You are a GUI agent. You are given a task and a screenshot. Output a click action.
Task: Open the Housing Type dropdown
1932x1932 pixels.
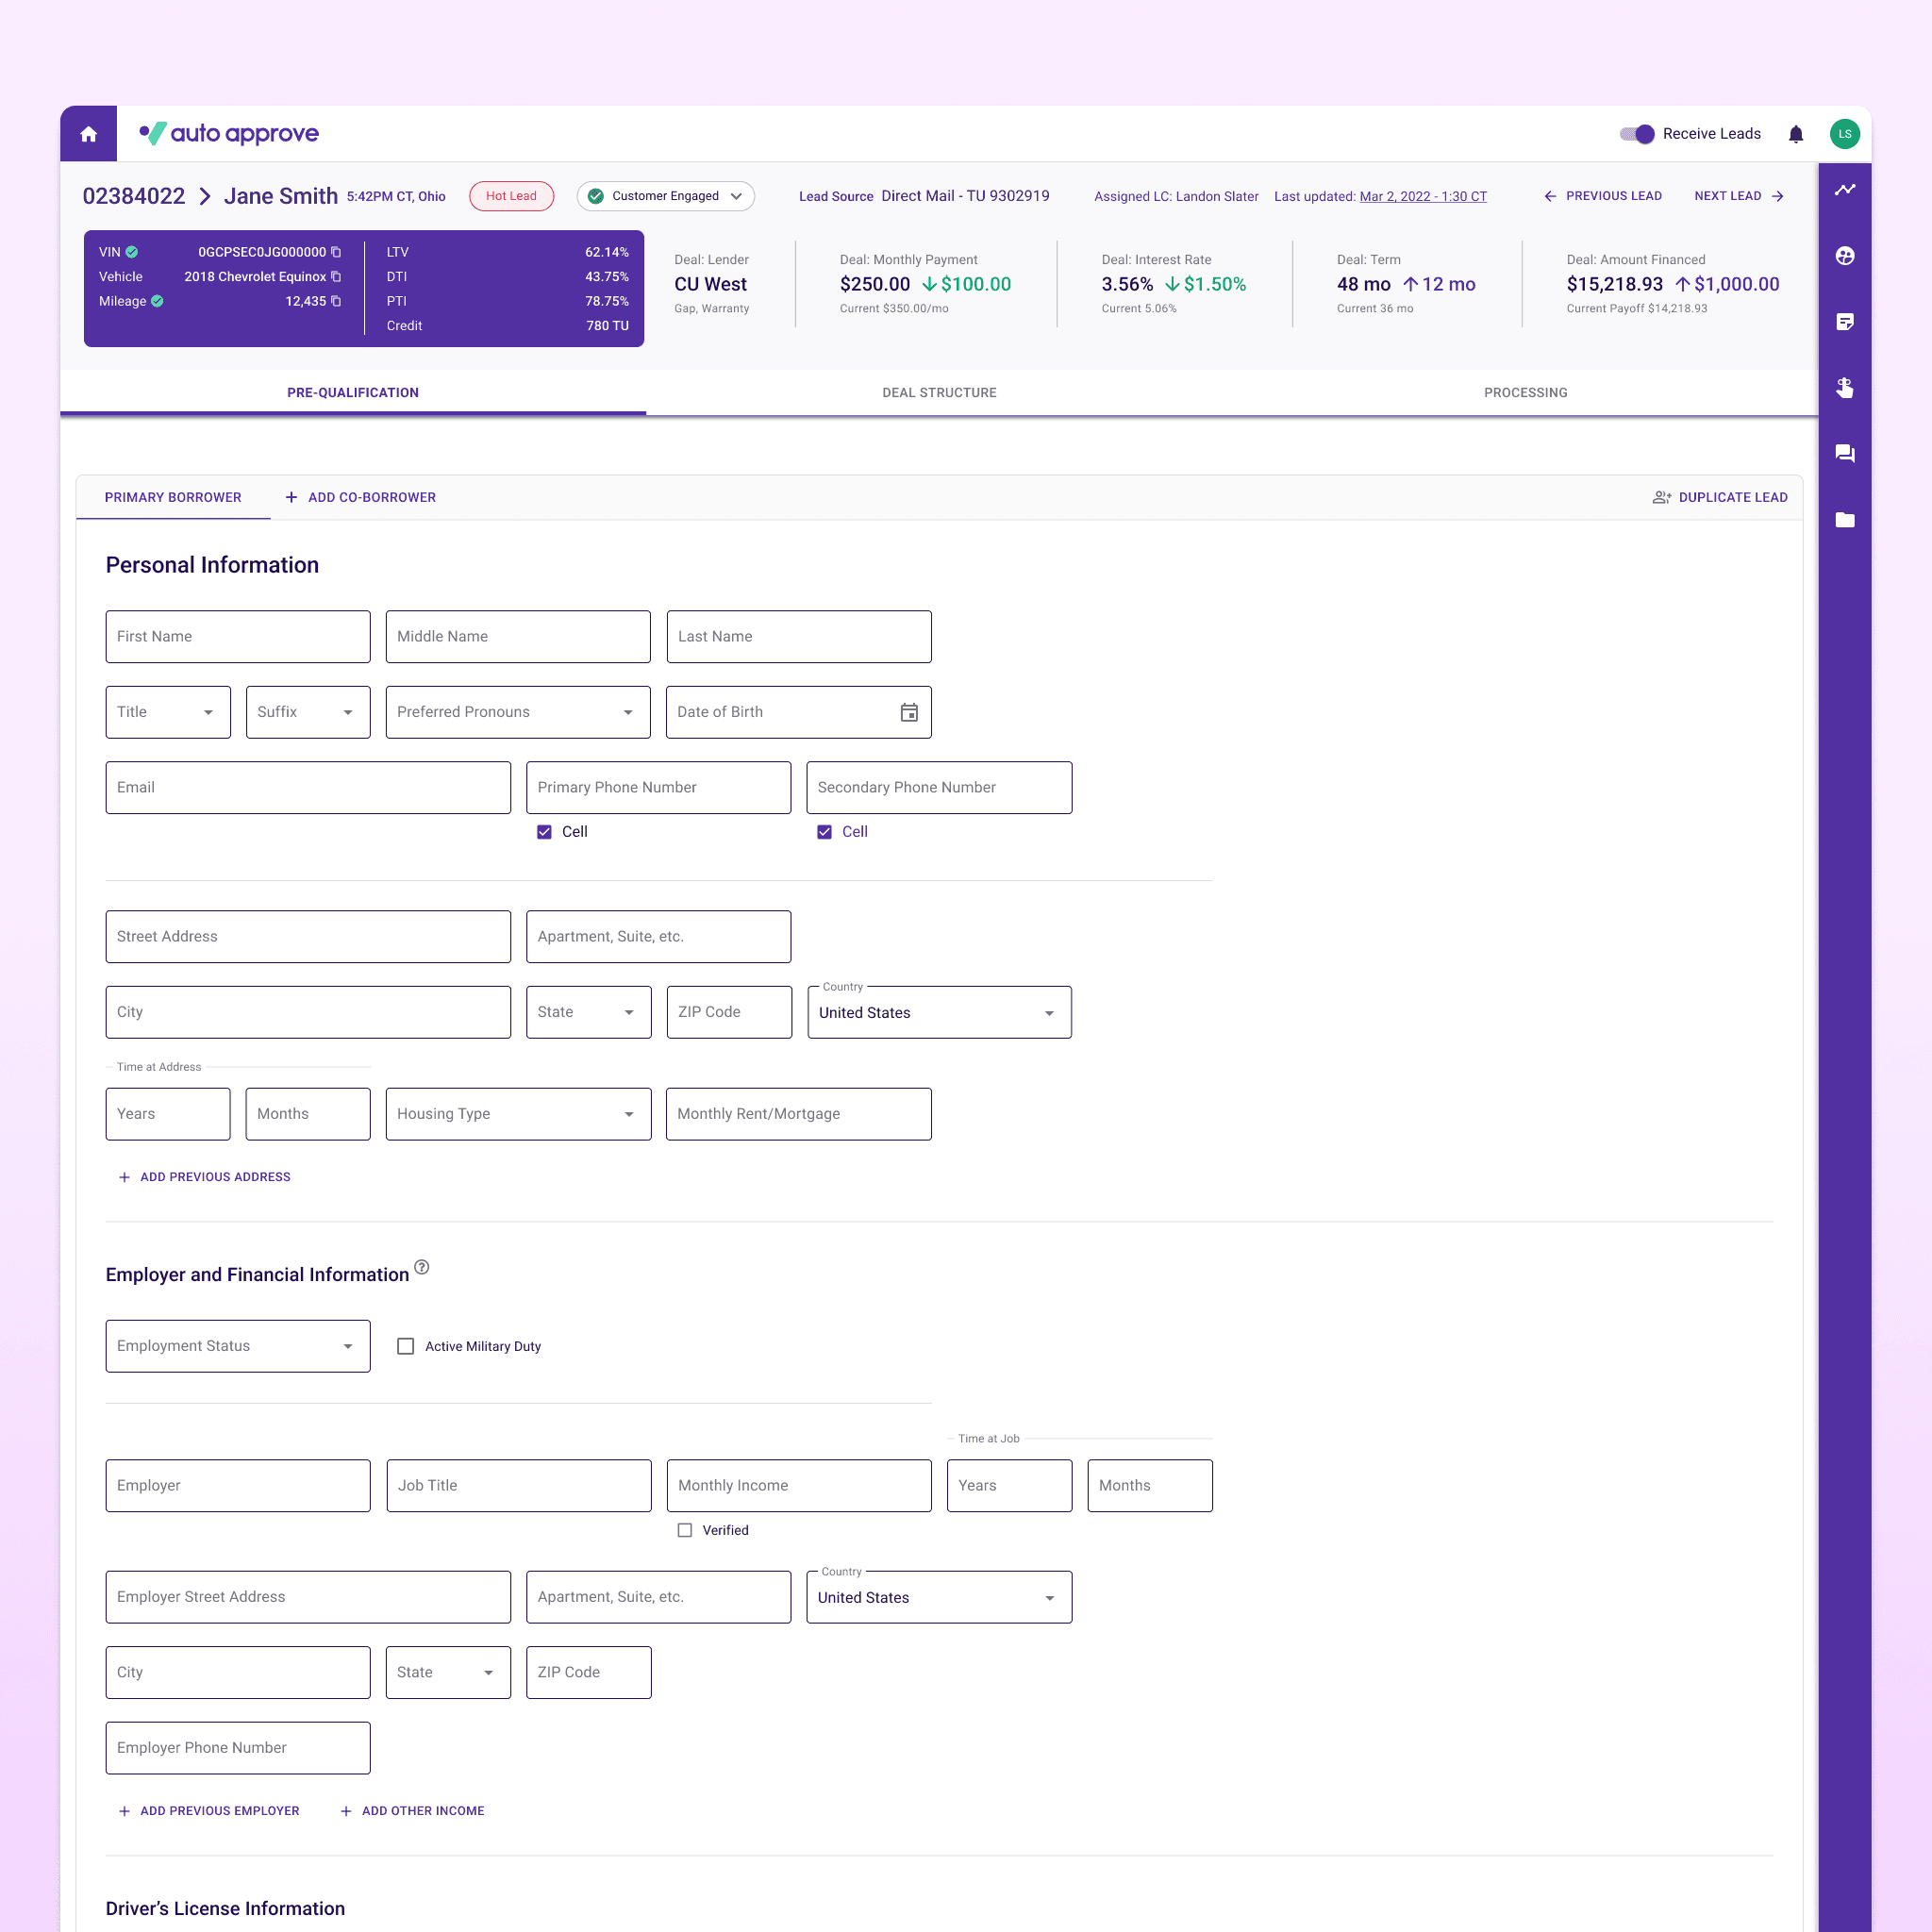coord(518,1114)
